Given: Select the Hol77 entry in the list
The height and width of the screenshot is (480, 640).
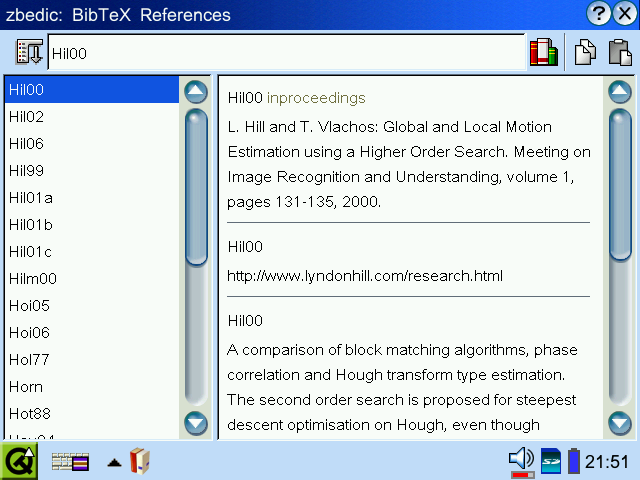Looking at the screenshot, I should click(29, 359).
